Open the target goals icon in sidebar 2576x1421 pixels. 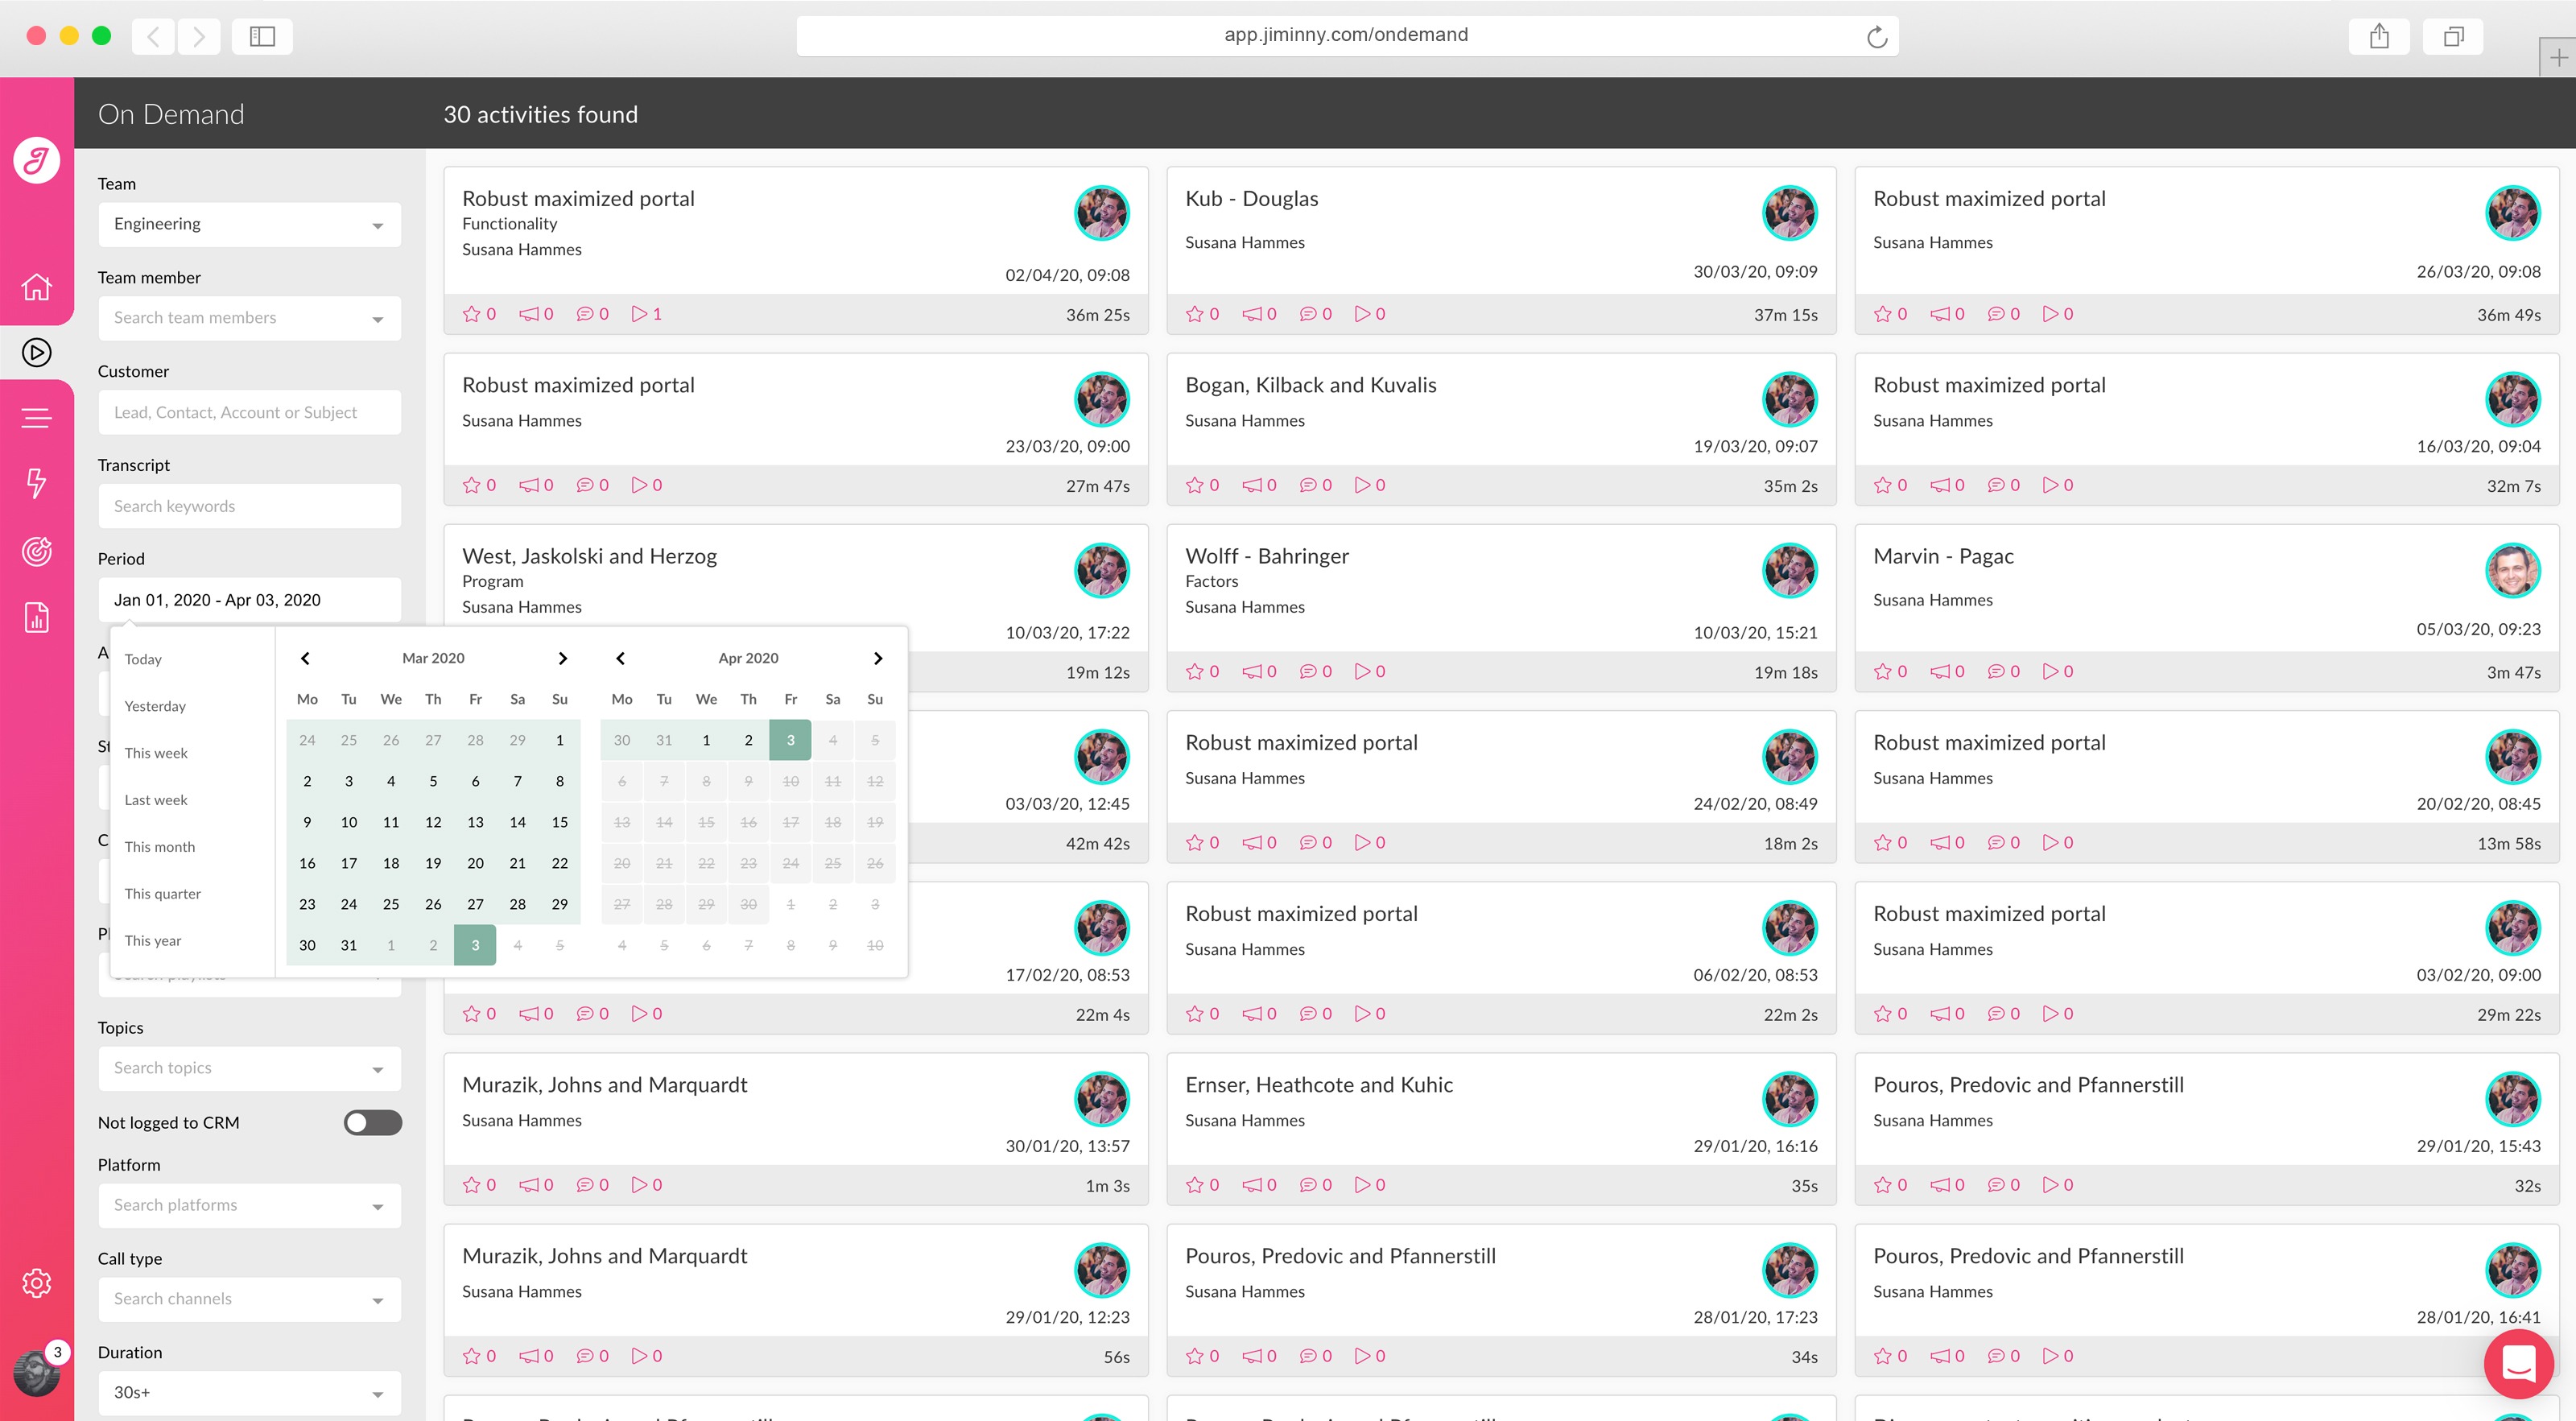[x=36, y=551]
